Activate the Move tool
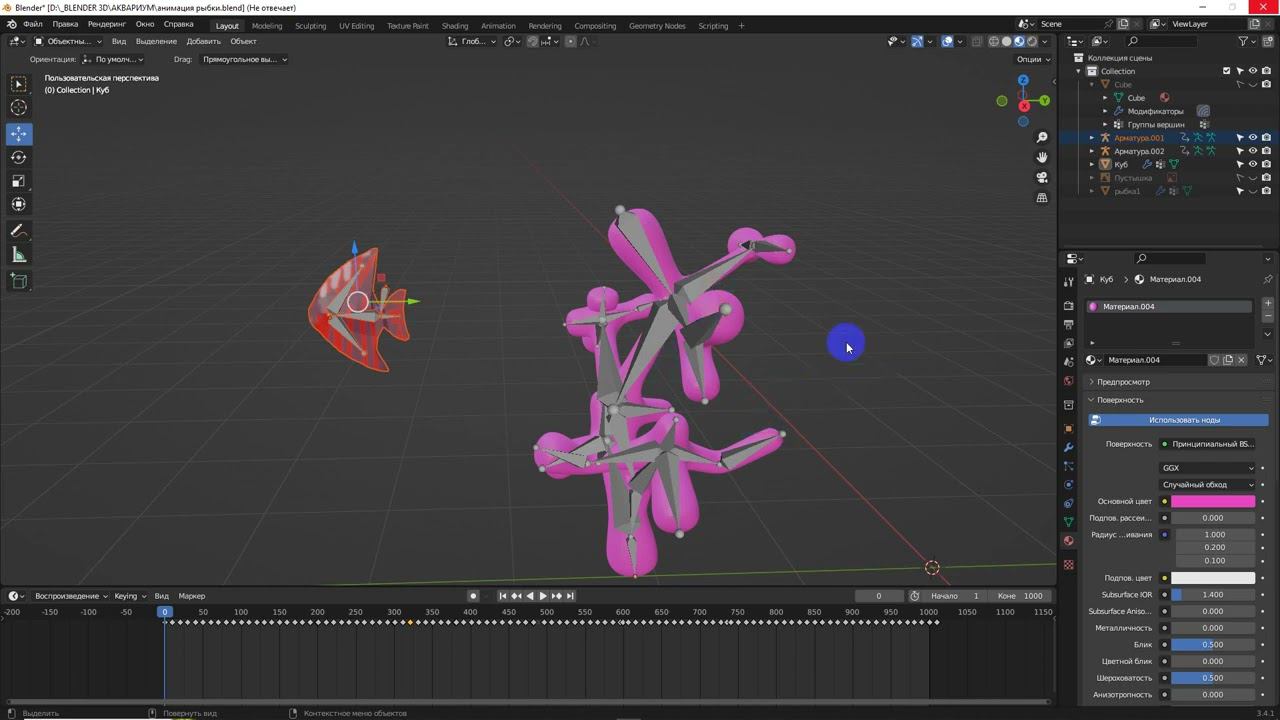The image size is (1280, 720). pos(19,133)
